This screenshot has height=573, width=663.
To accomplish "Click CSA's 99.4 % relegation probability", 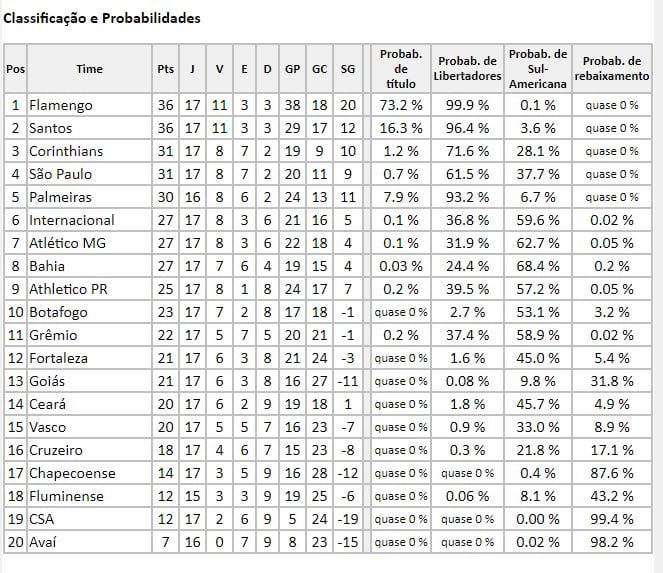I will pyautogui.click(x=612, y=519).
